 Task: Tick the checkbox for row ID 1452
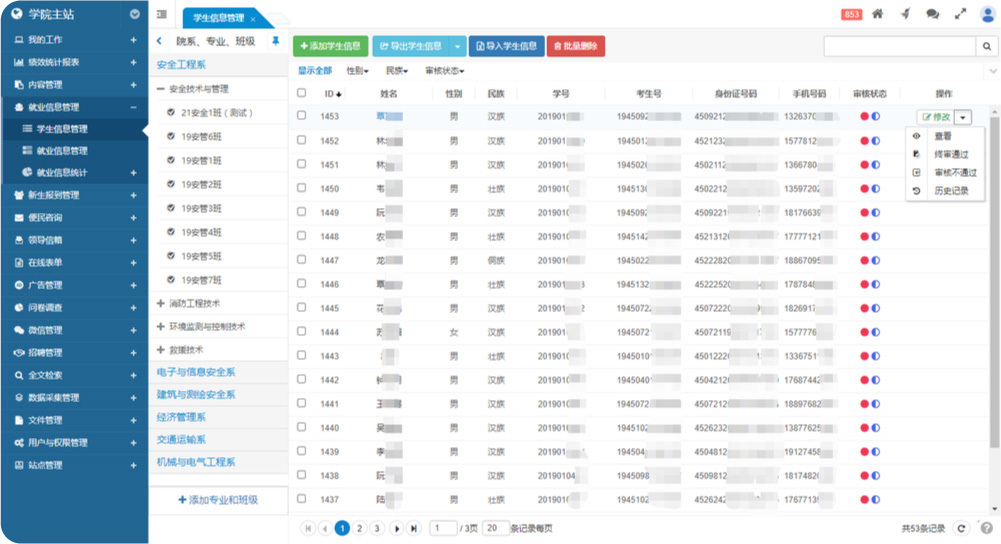[x=302, y=141]
